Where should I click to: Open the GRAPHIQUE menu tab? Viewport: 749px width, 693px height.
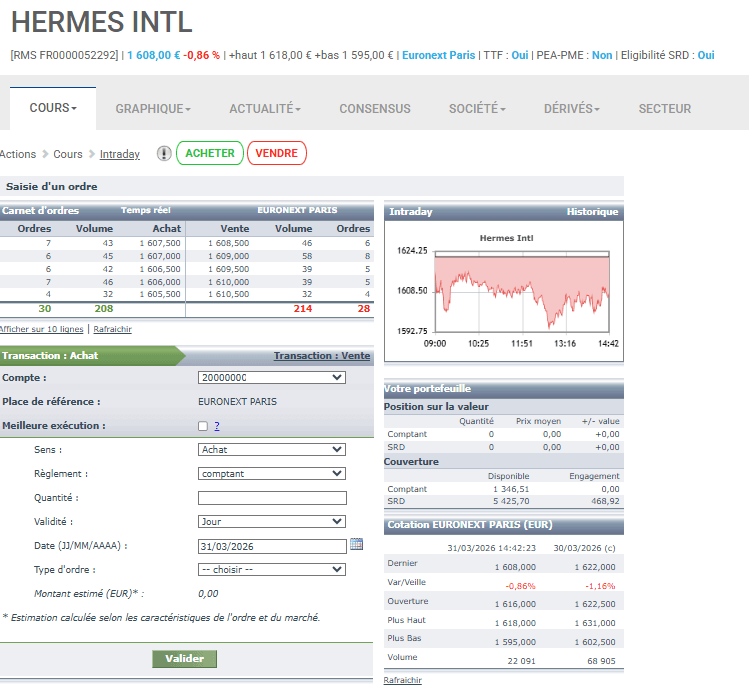[x=153, y=109]
